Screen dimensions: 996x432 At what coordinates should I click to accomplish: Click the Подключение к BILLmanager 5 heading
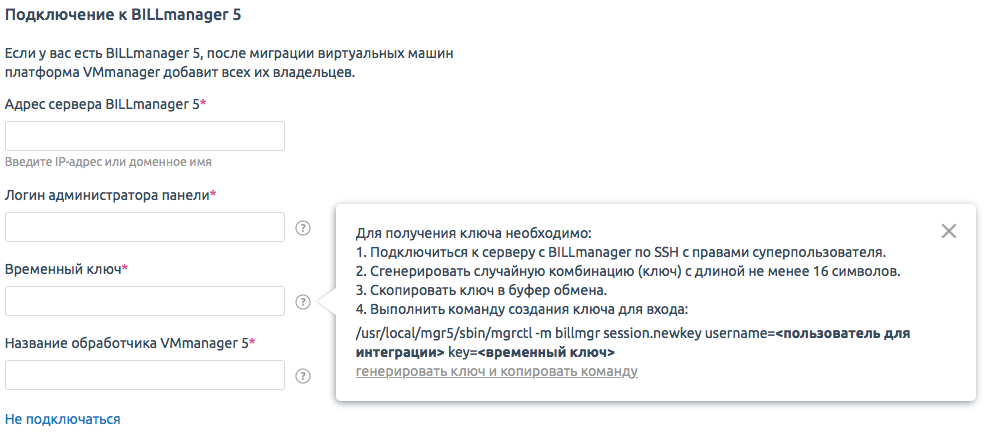coord(123,15)
